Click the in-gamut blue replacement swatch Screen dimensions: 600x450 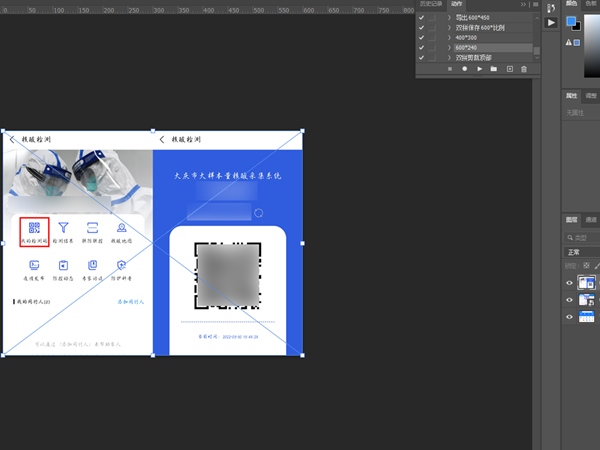point(577,42)
